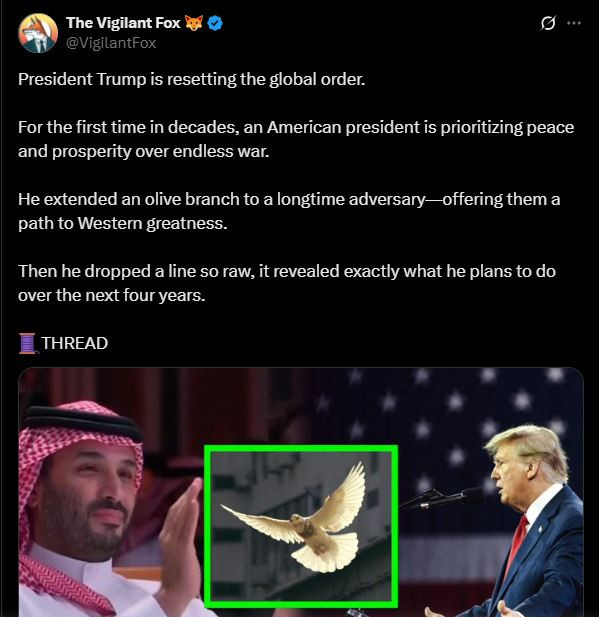The height and width of the screenshot is (617, 599).
Task: Click the "dropped a line so raw" paragraph
Action: tap(287, 283)
